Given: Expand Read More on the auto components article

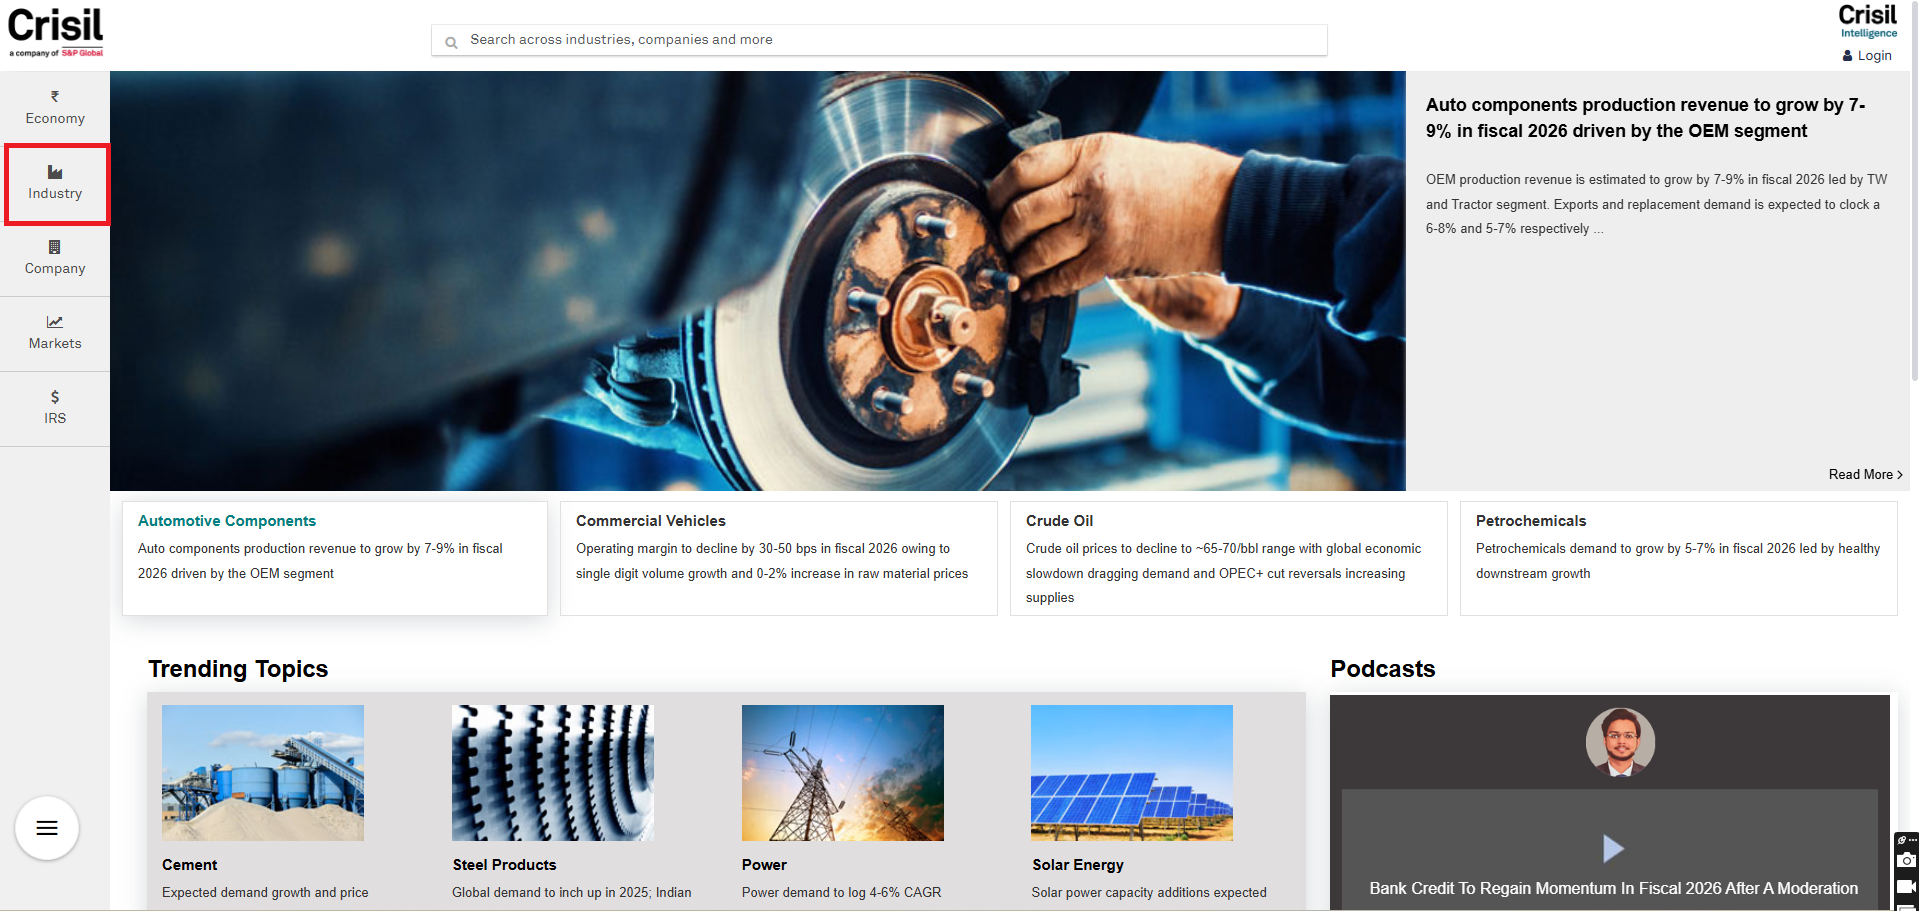Looking at the screenshot, I should point(1864,474).
